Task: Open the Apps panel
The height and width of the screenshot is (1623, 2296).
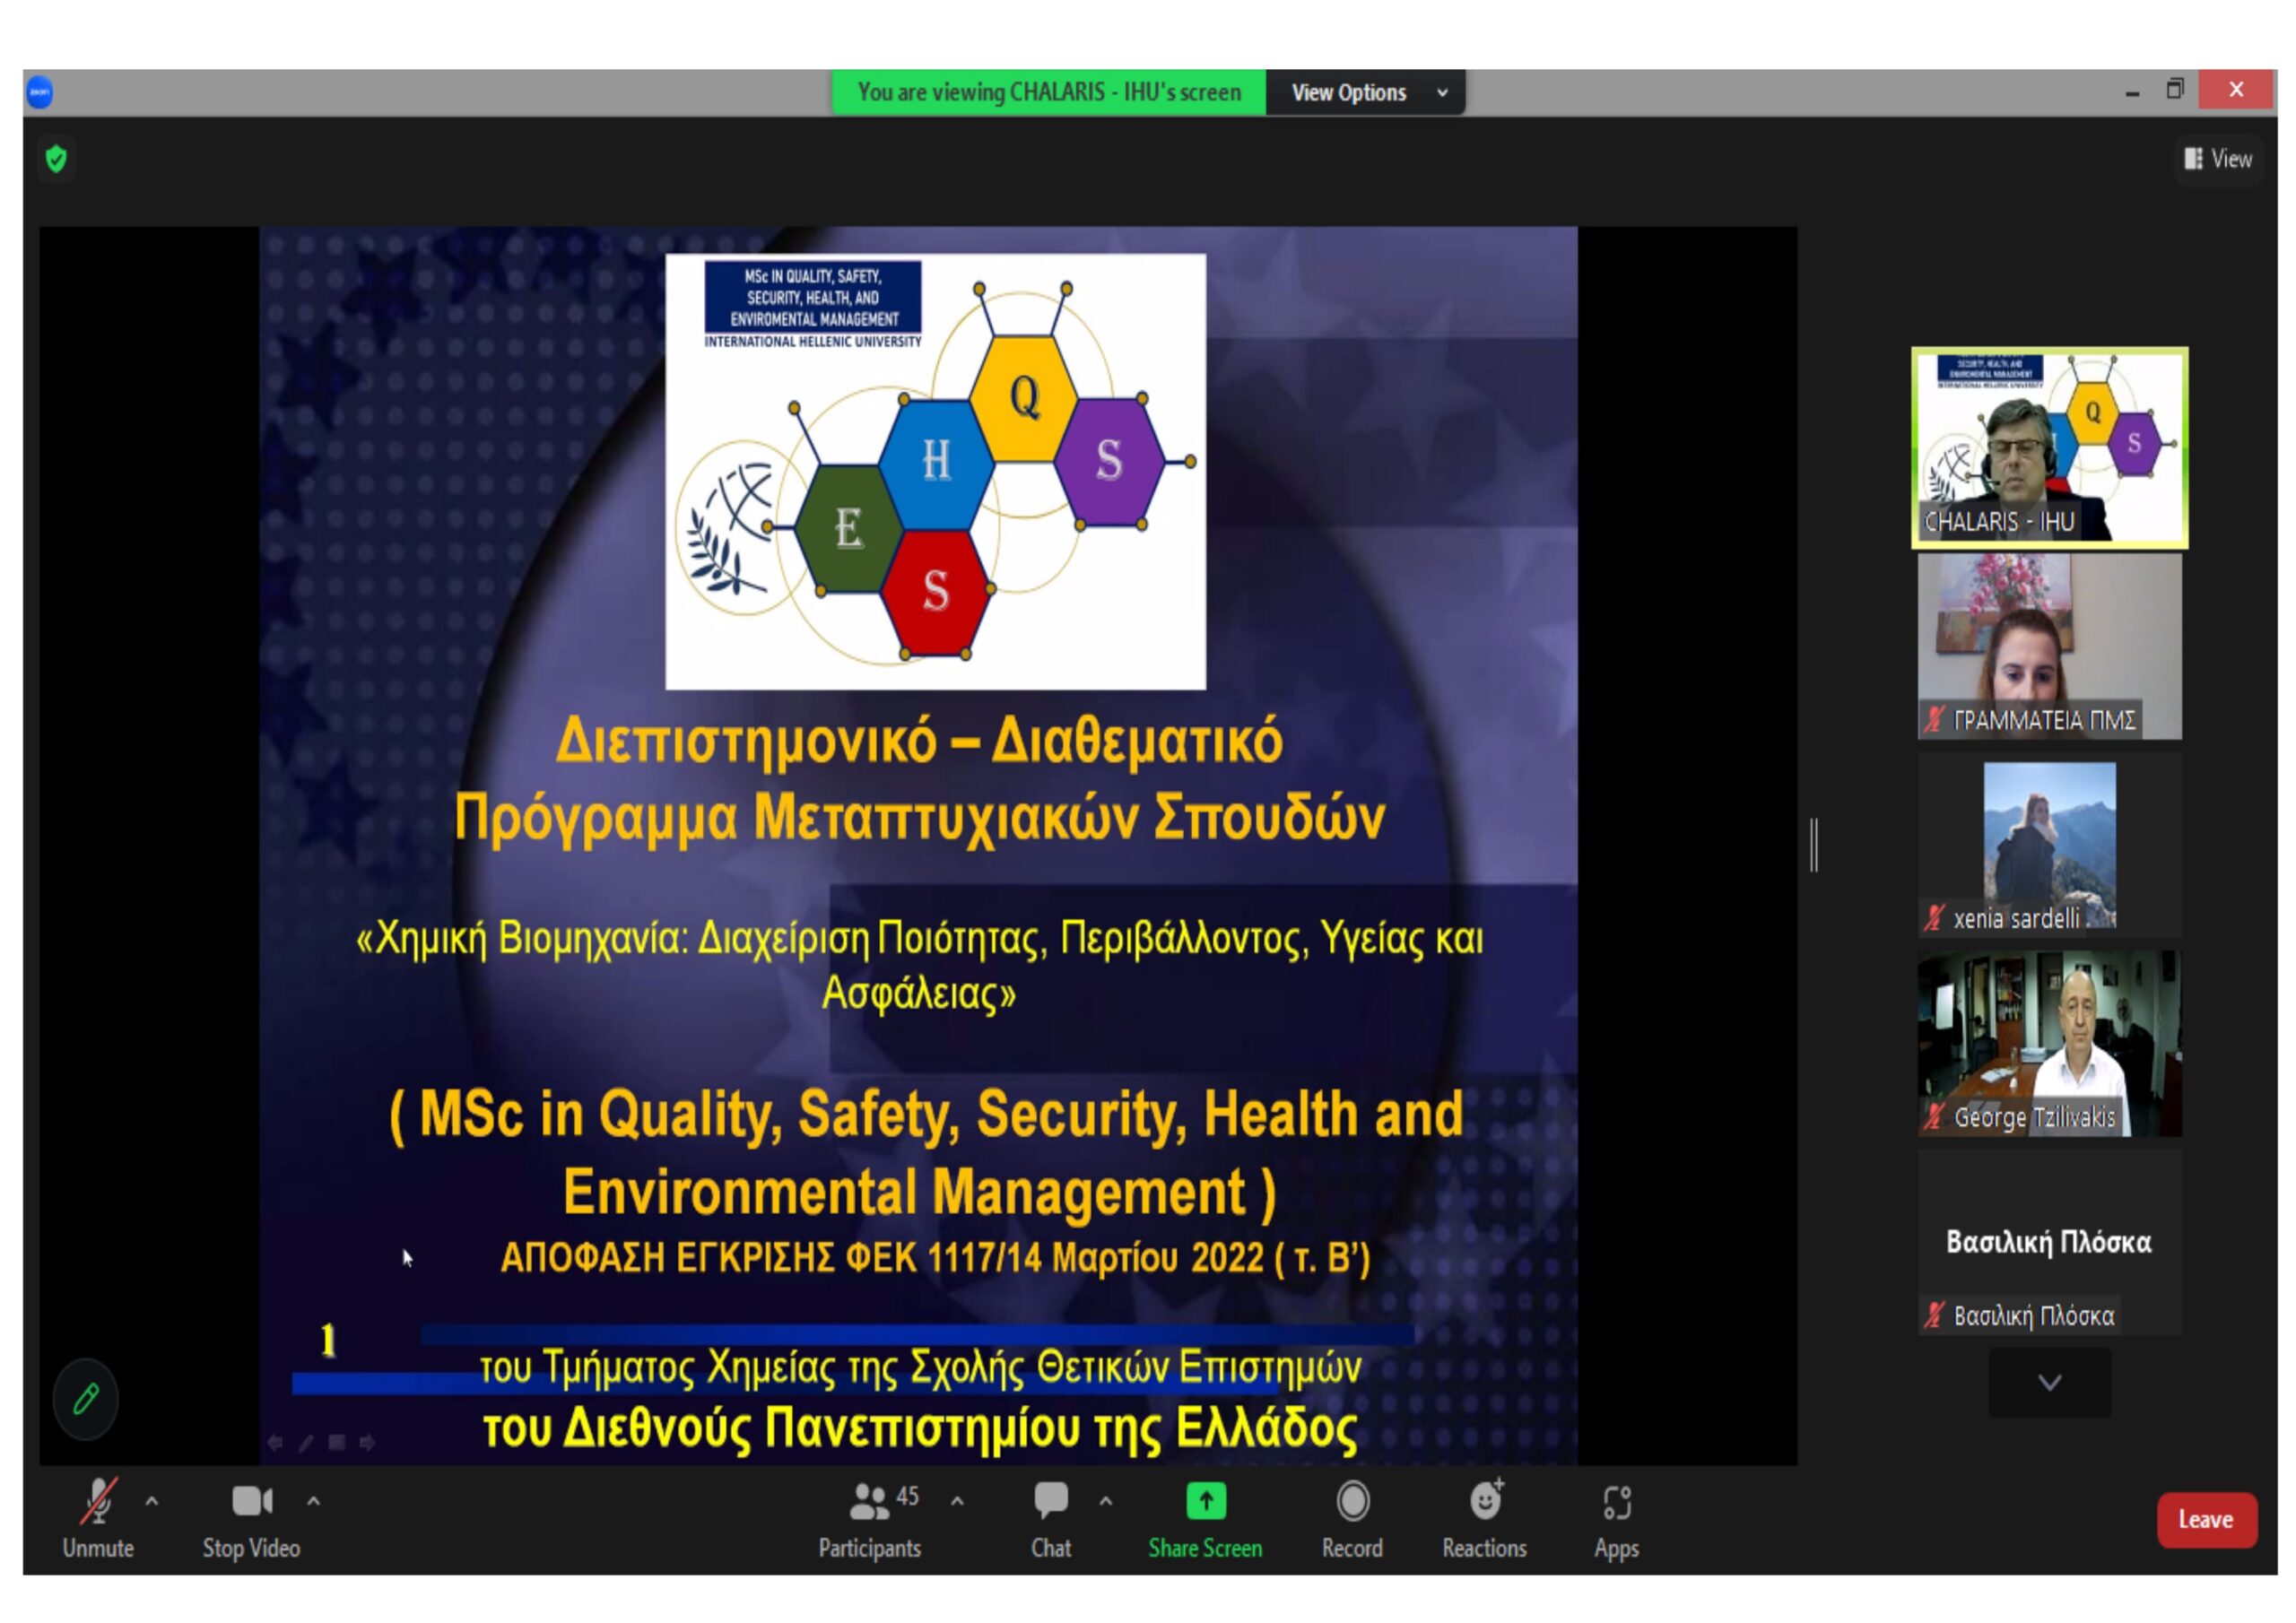Action: click(1617, 1518)
